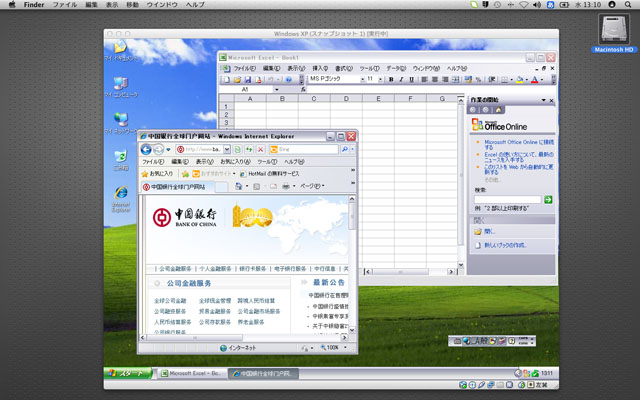
Task: Click the Excel Help question mark icon
Action: [x=289, y=80]
